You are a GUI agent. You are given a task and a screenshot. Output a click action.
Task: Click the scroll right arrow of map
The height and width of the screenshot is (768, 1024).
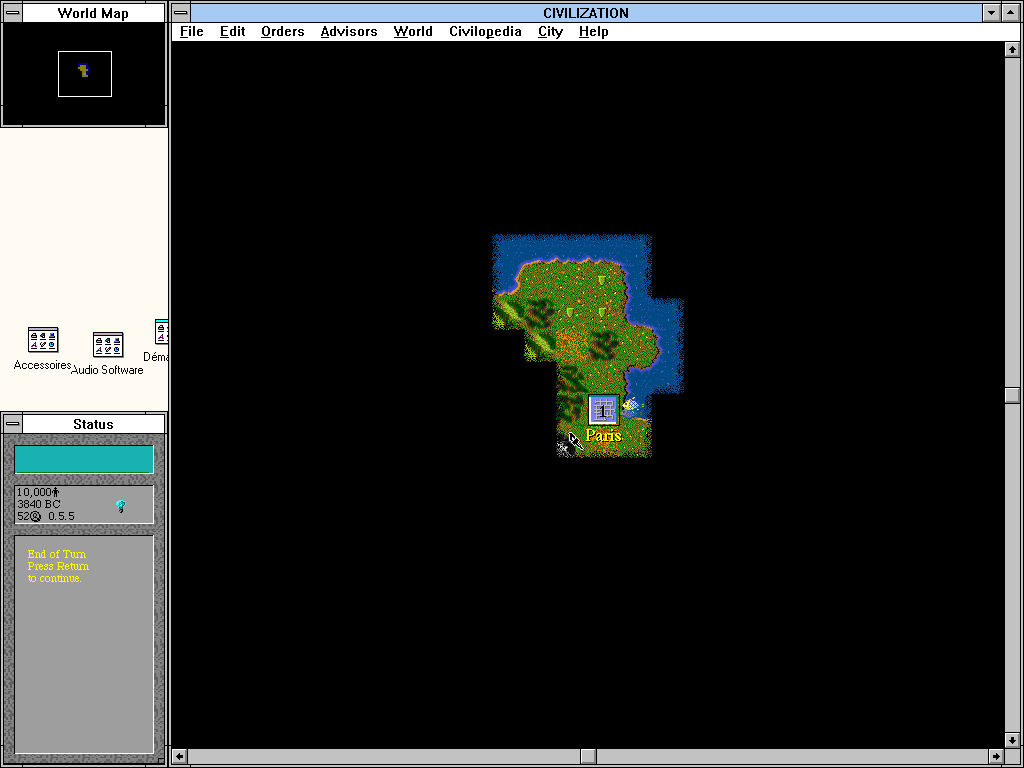pos(996,756)
